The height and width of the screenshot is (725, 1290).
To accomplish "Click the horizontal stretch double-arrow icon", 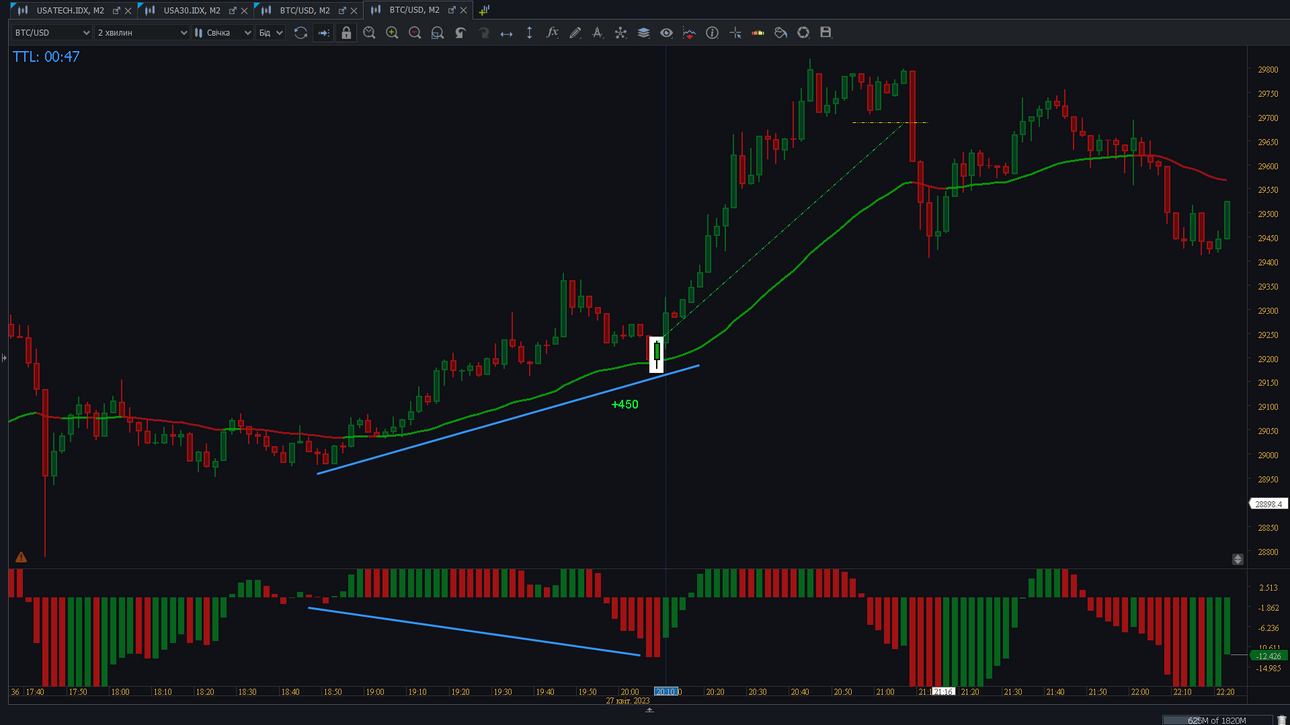I will pos(506,33).
